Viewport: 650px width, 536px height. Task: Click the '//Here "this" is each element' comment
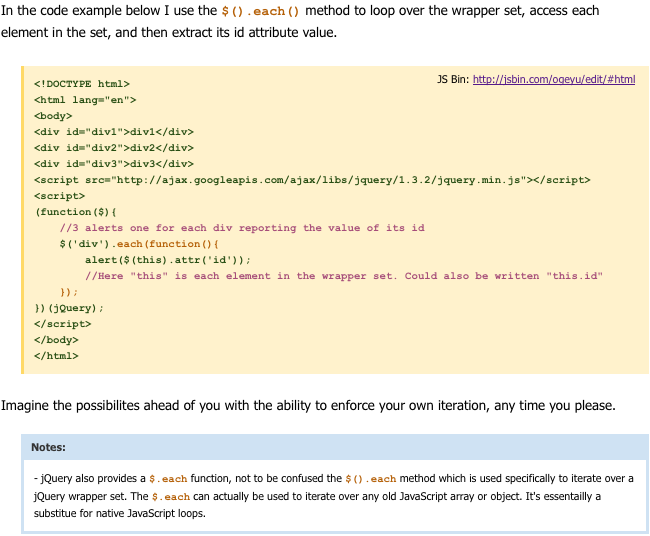(343, 276)
